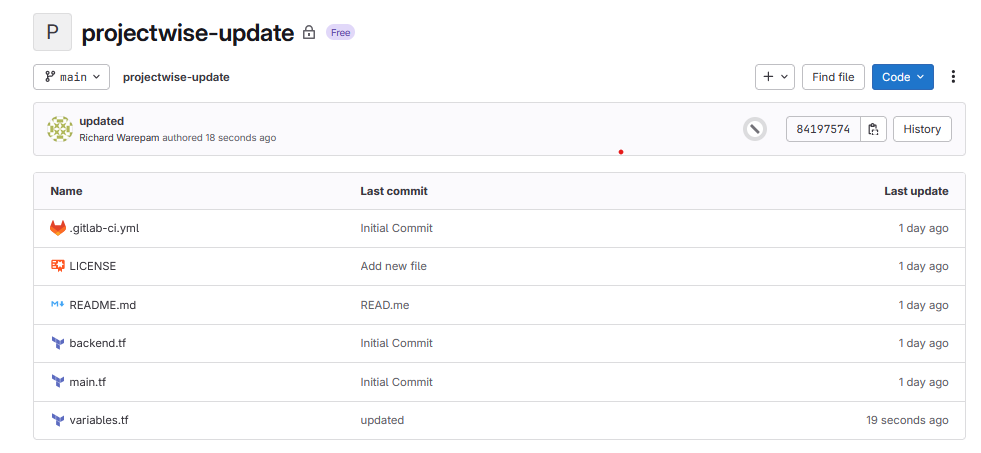The height and width of the screenshot is (453, 981).
Task: Click the Find file button
Action: point(833,77)
